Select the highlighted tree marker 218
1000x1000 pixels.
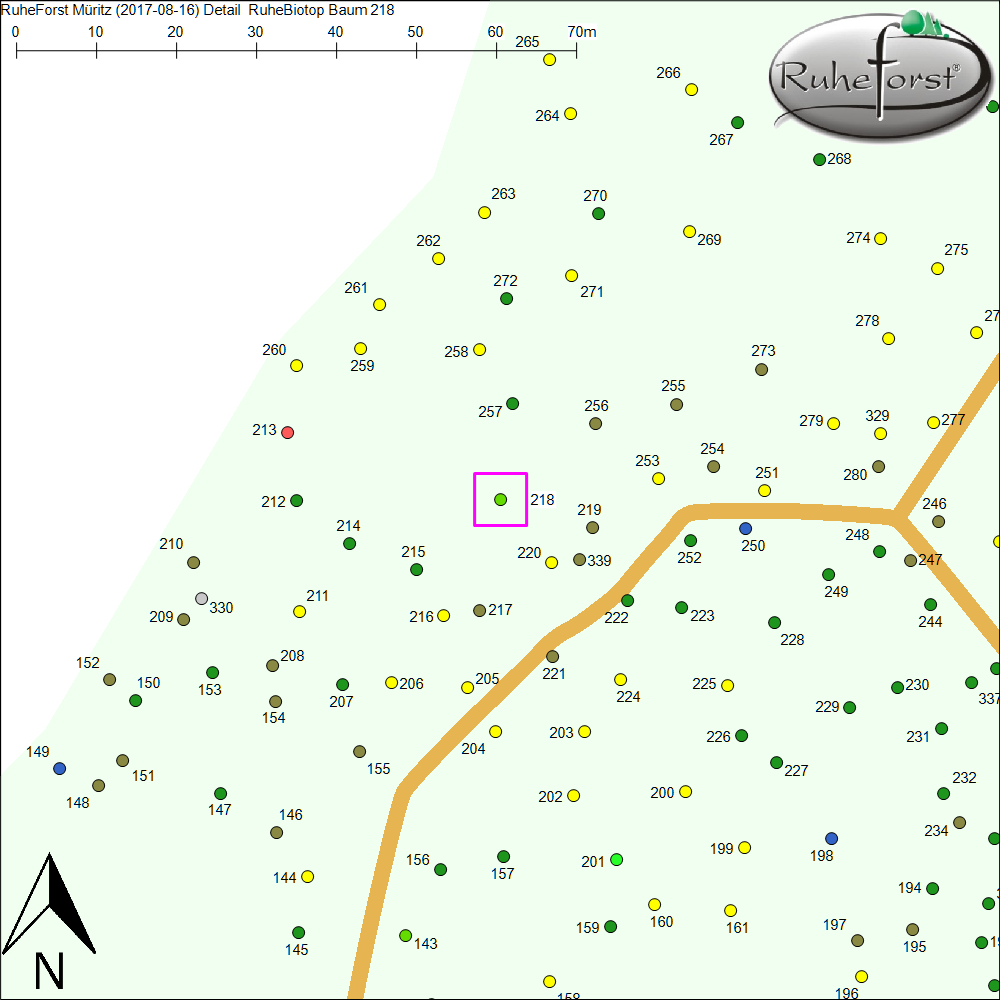tap(500, 499)
